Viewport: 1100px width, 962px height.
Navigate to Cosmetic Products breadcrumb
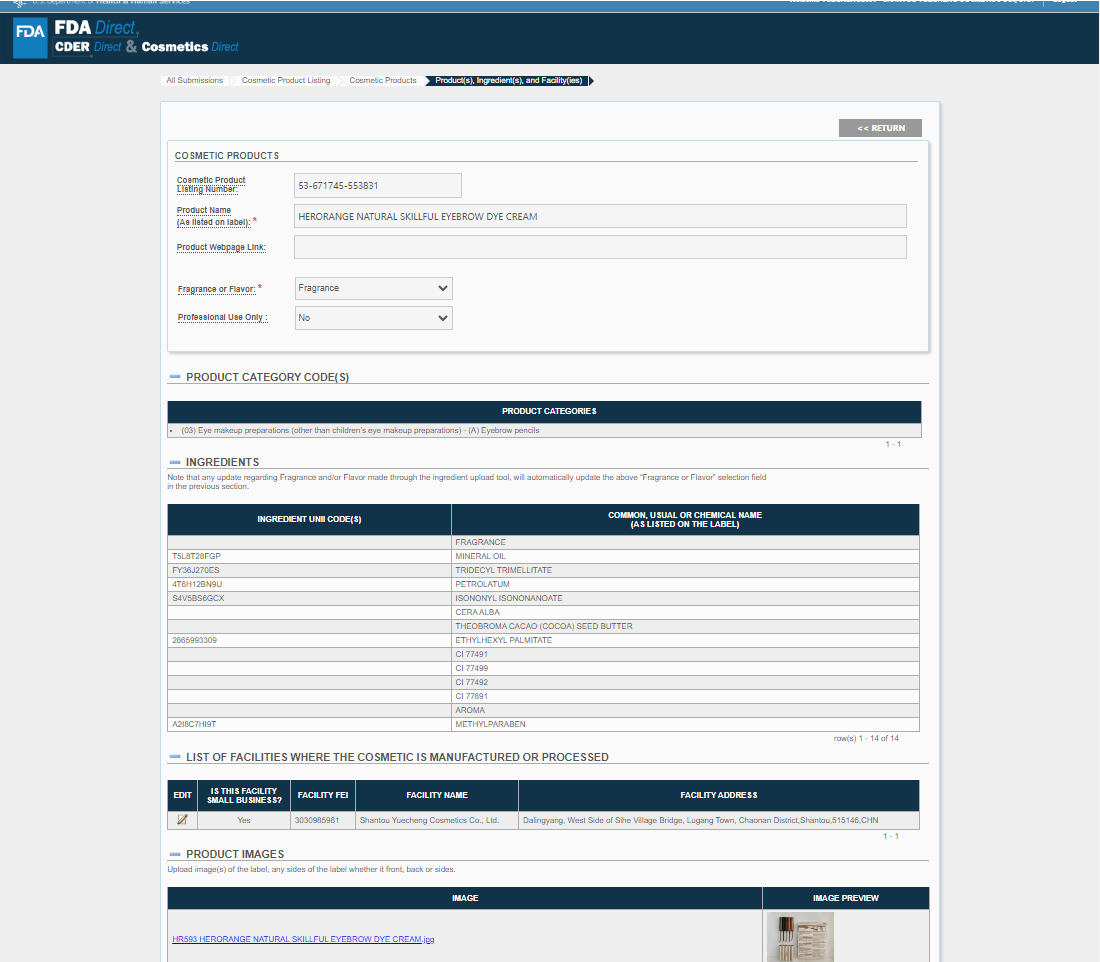coord(382,80)
